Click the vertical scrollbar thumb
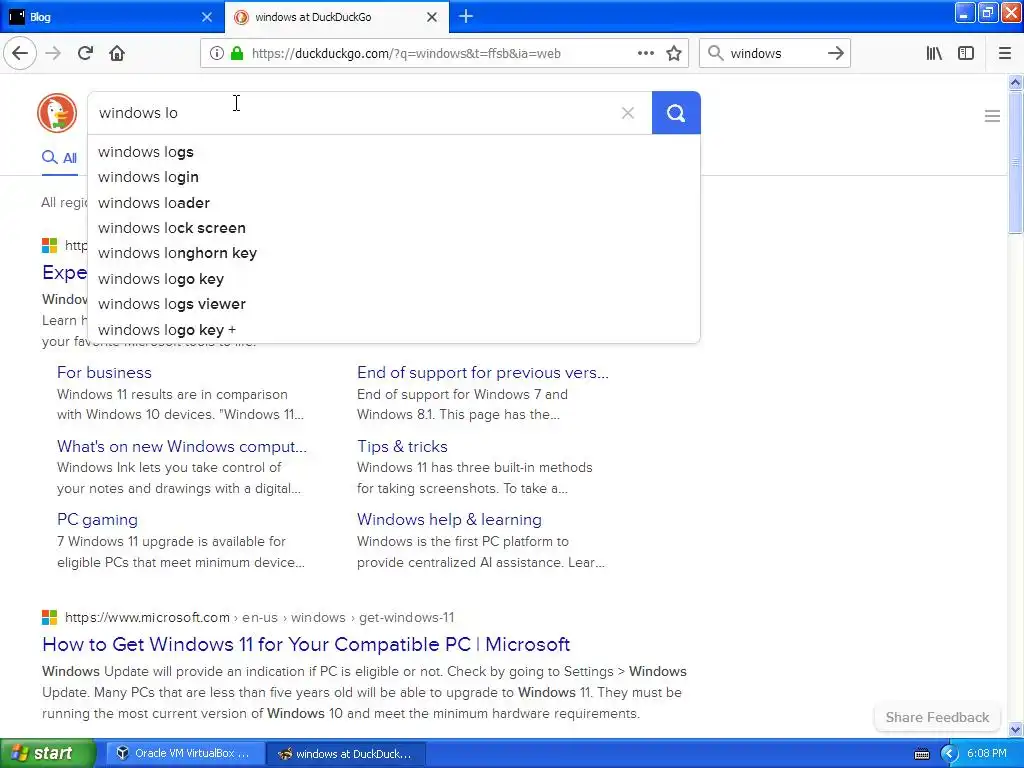This screenshot has width=1024, height=768. click(1016, 162)
